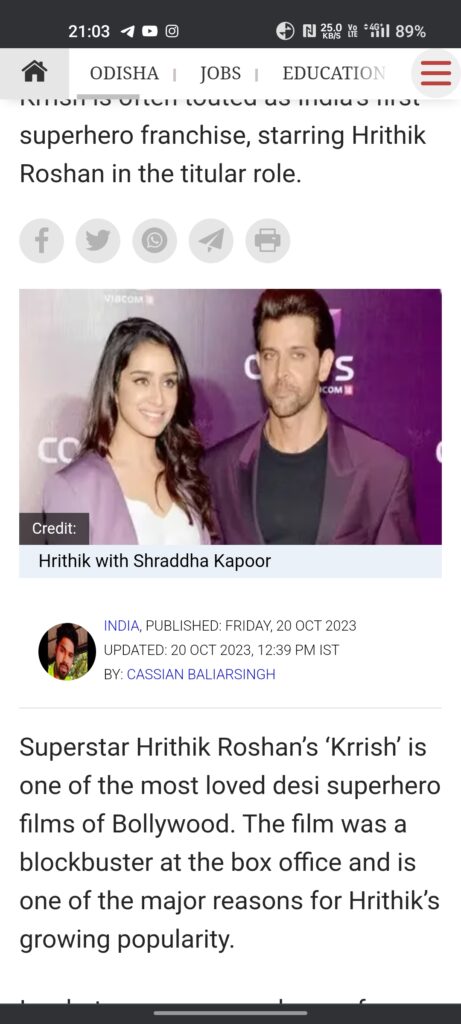Viewport: 461px width, 1024px height.
Task: Share article on Twitter
Action: pos(98,241)
